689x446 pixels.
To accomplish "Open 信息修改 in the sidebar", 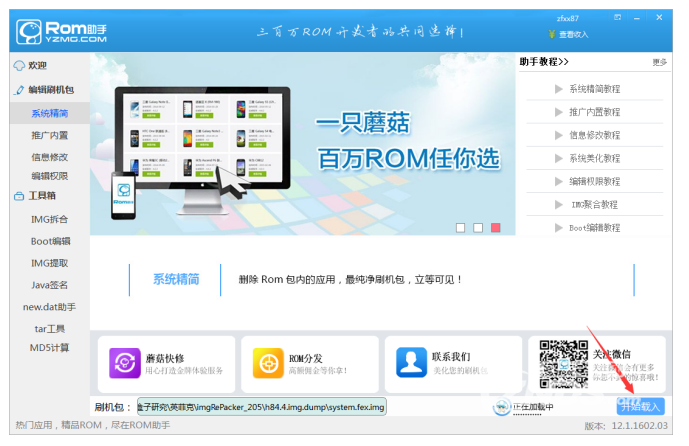I will point(50,157).
